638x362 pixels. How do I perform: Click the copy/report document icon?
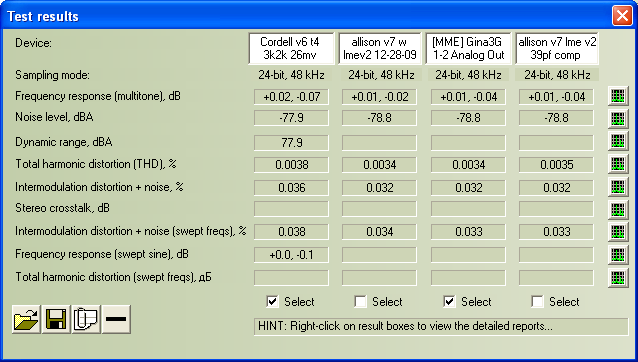tap(86, 319)
